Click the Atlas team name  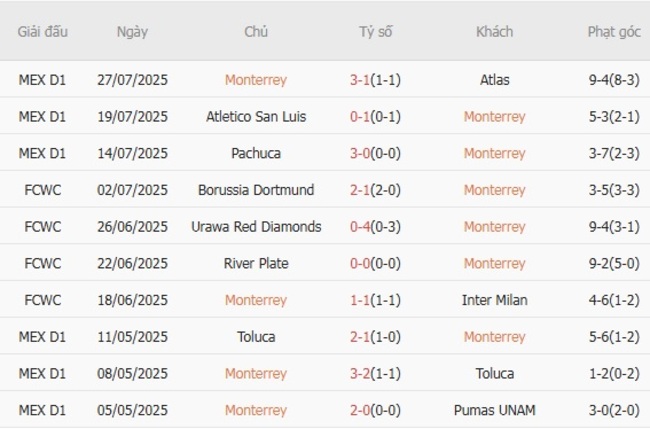point(494,80)
